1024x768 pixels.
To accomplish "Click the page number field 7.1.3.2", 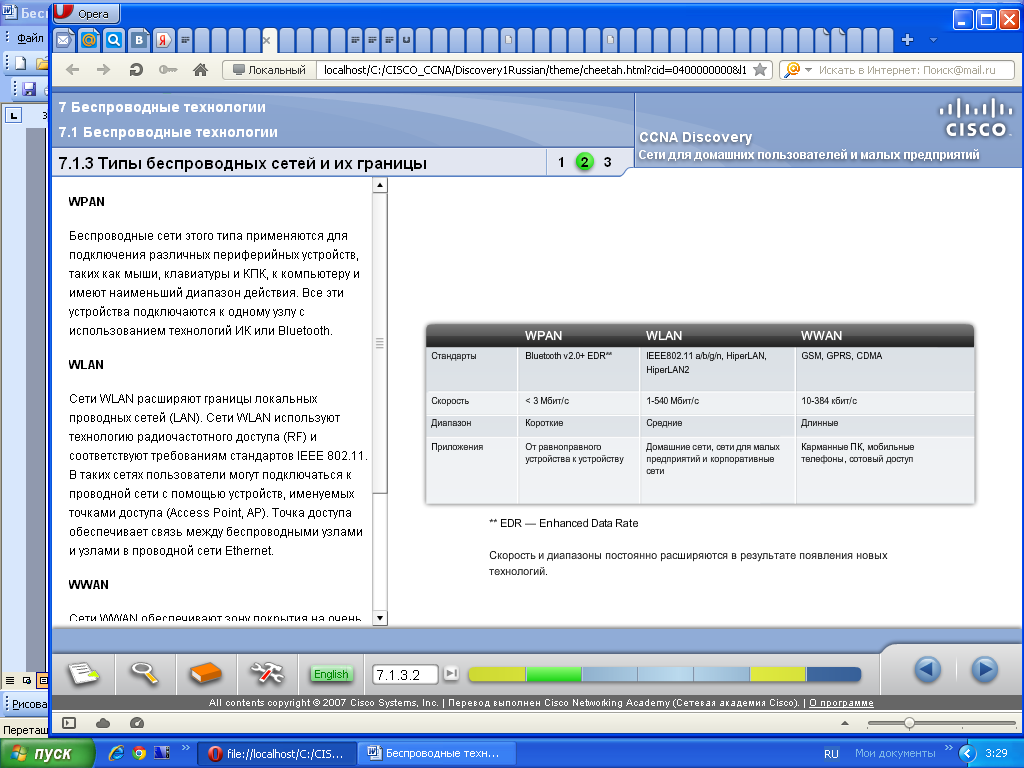I will pos(405,675).
